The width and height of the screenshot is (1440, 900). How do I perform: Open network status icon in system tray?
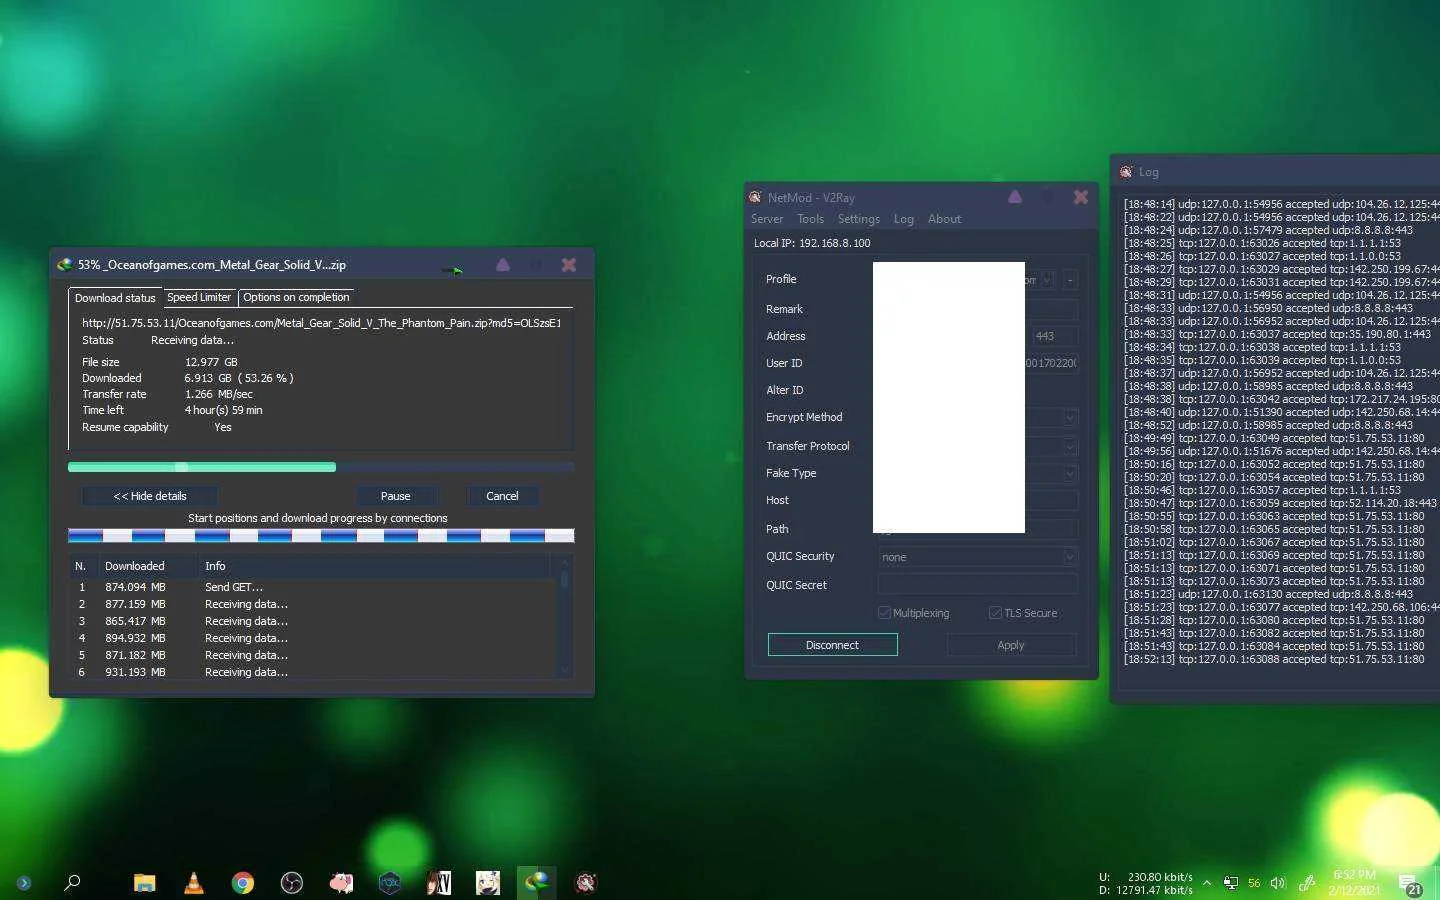coord(1230,883)
